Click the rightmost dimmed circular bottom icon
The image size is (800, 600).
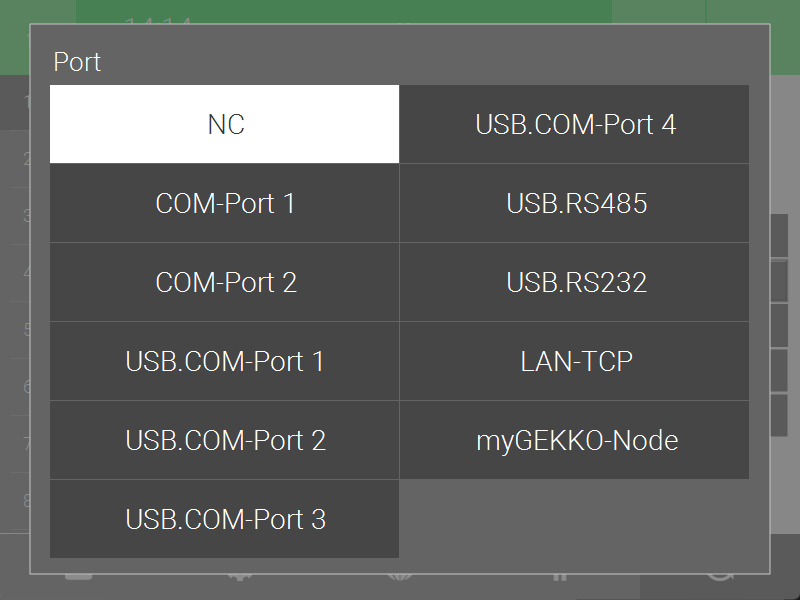pyautogui.click(x=720, y=577)
